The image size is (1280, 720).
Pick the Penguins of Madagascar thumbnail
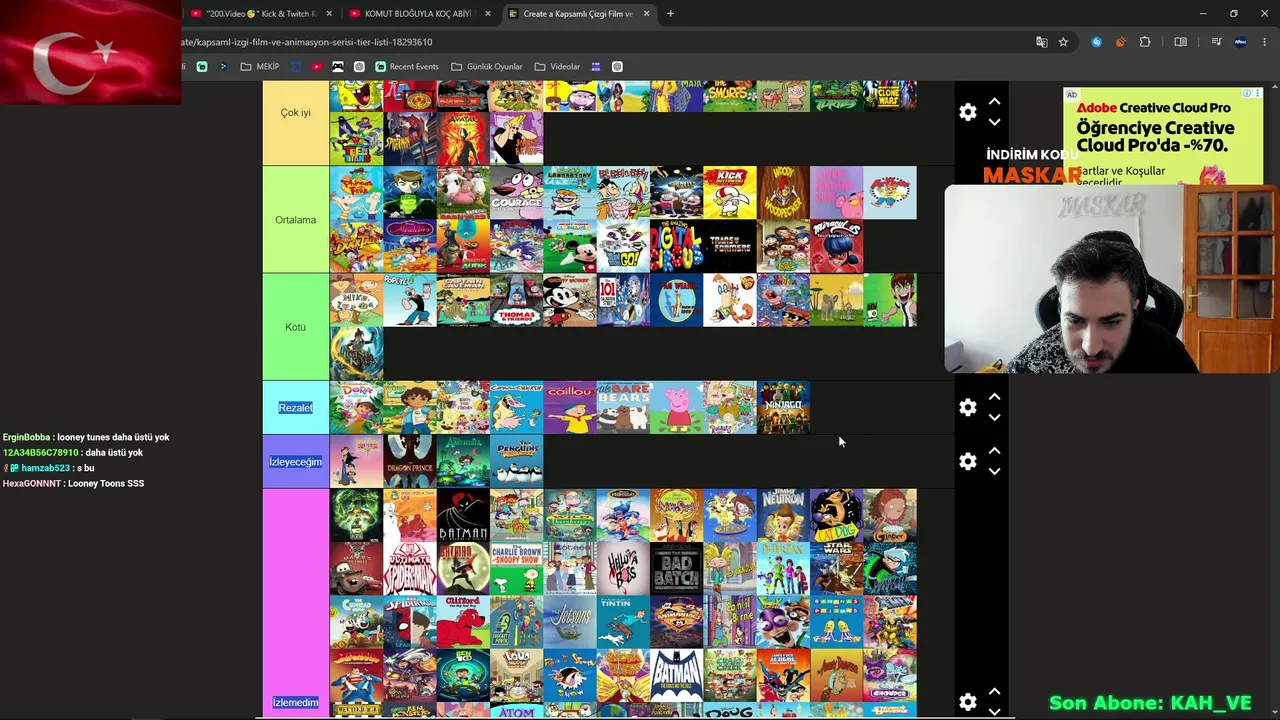point(517,462)
